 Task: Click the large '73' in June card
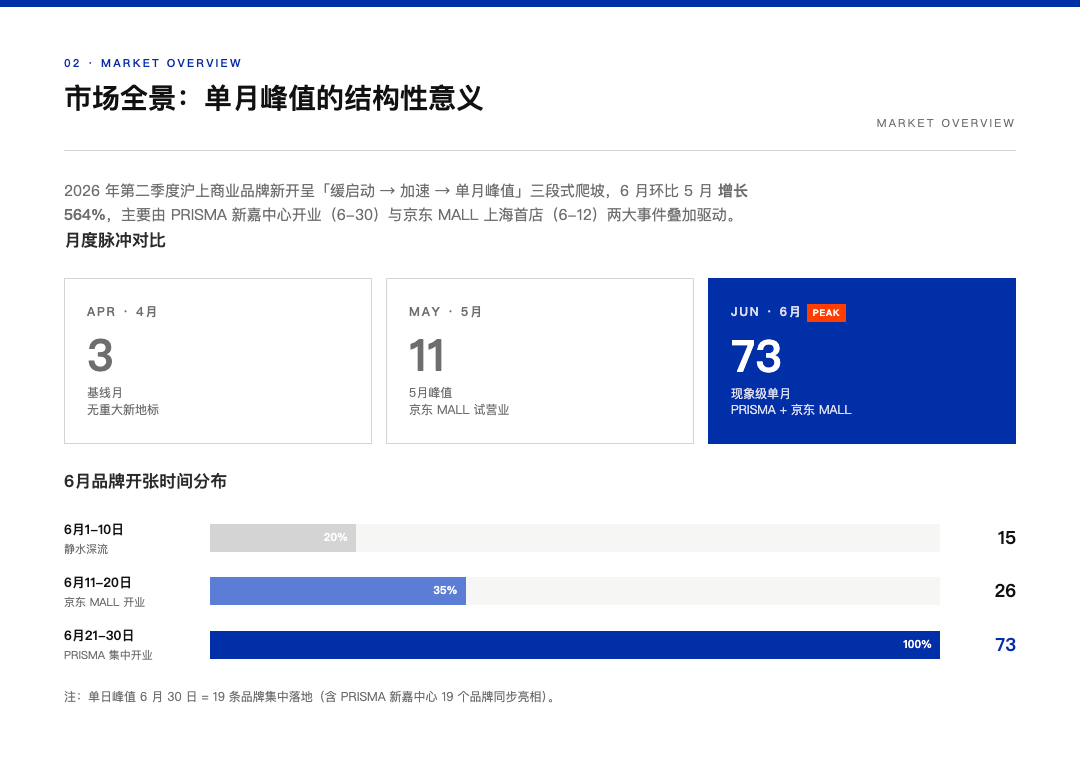(756, 357)
